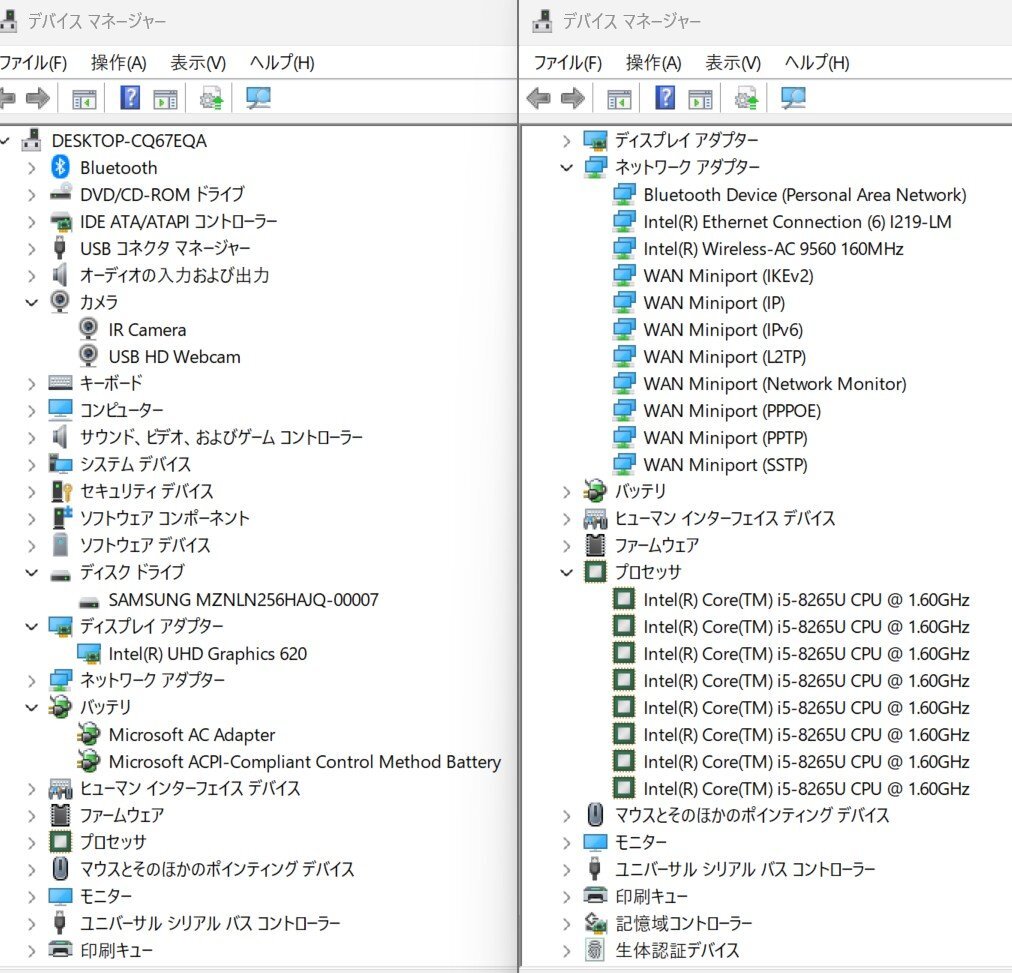Select オーディオの入力および出力 category
The width and height of the screenshot is (1012, 973).
click(x=174, y=276)
